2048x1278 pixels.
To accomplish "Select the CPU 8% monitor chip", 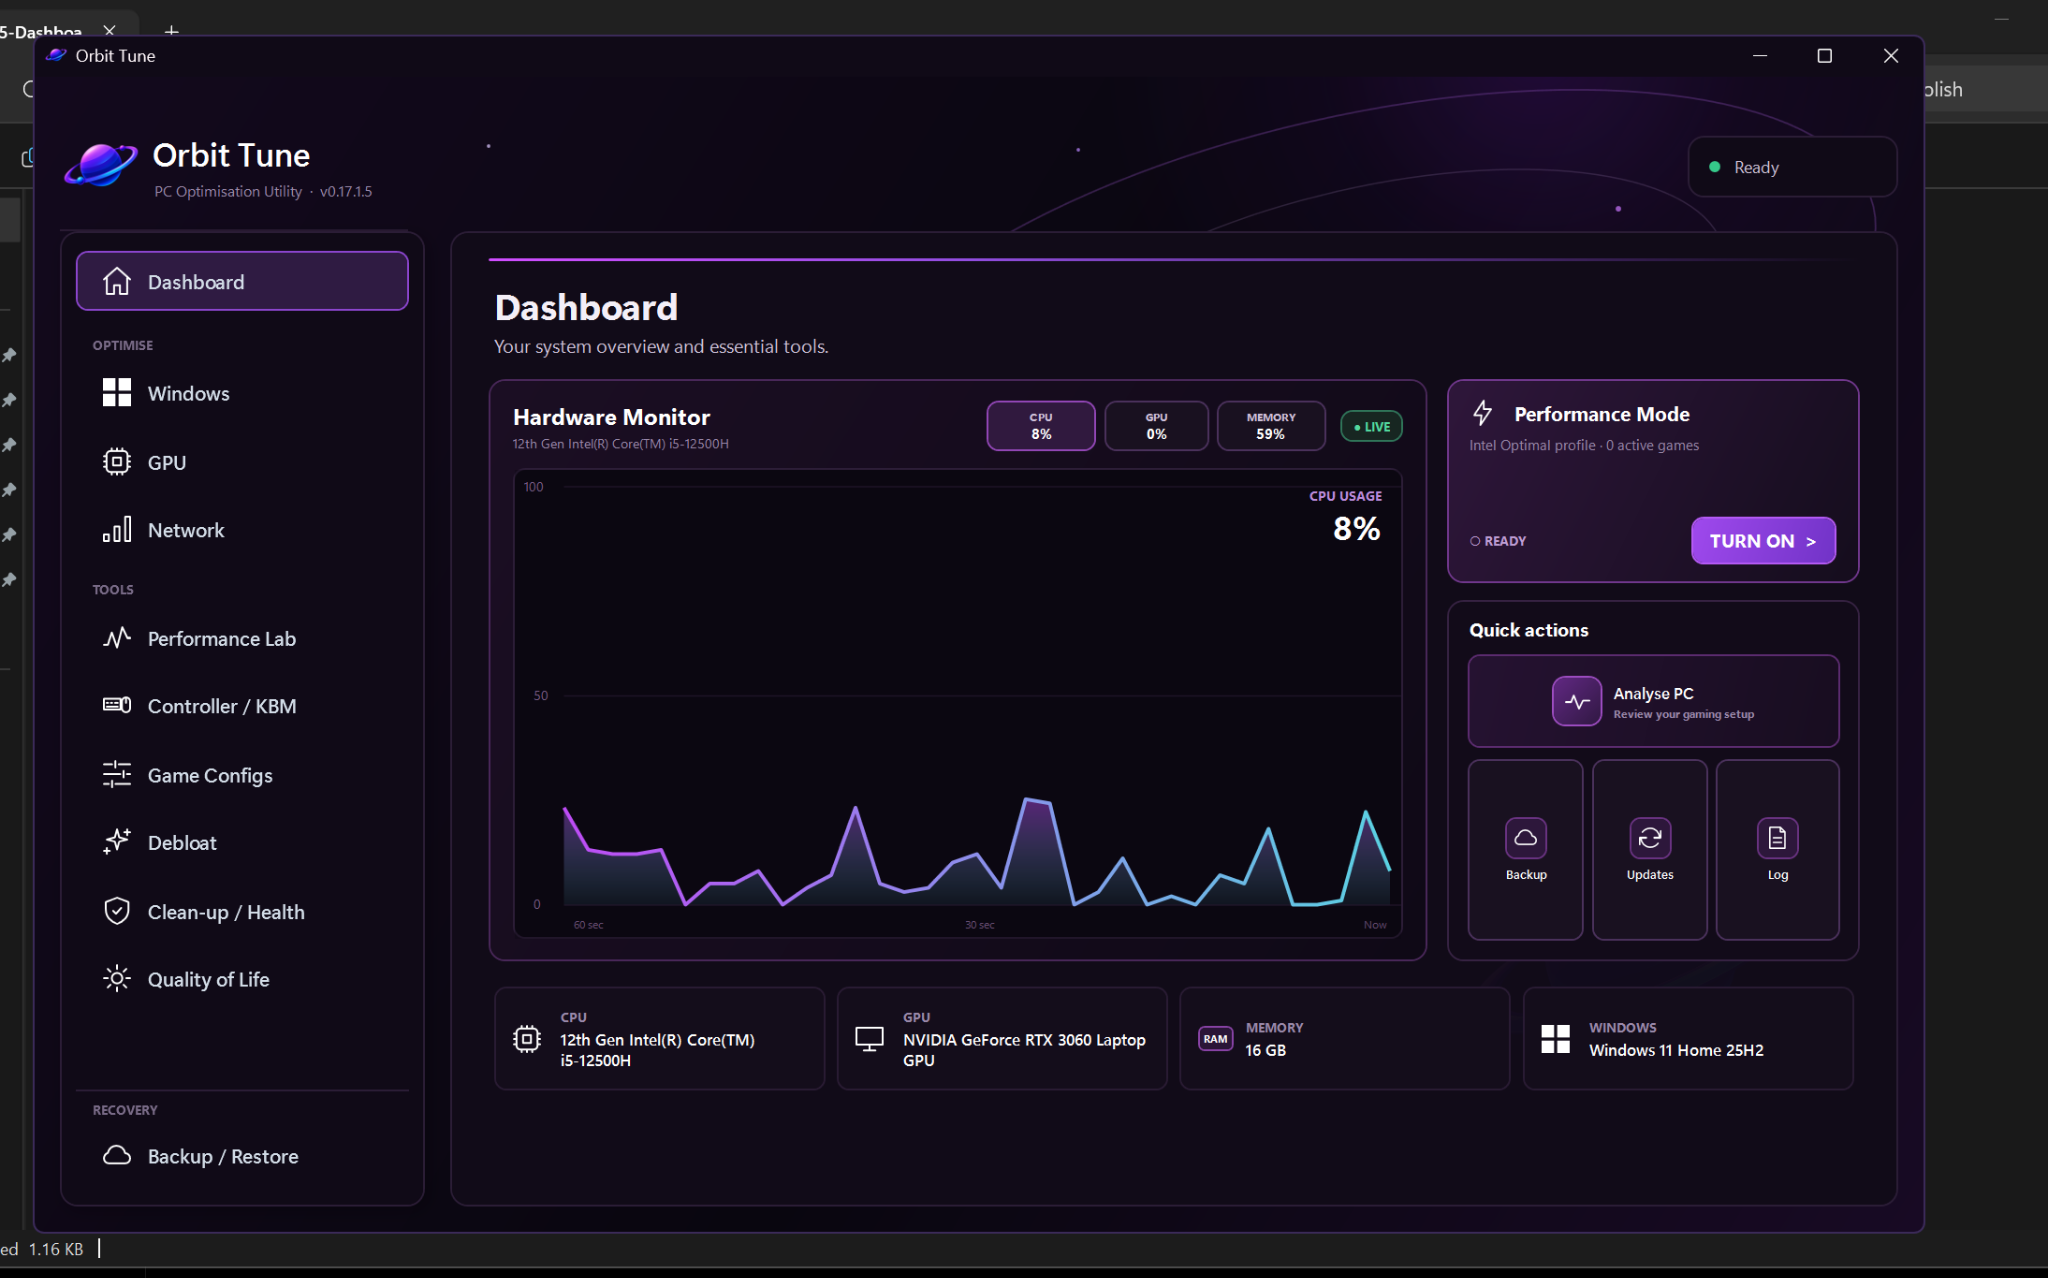I will point(1041,426).
